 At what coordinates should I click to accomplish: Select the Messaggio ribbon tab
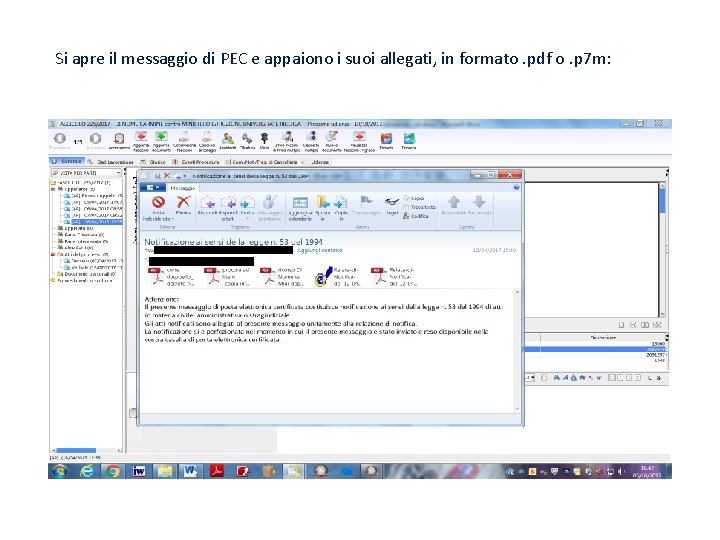(183, 188)
